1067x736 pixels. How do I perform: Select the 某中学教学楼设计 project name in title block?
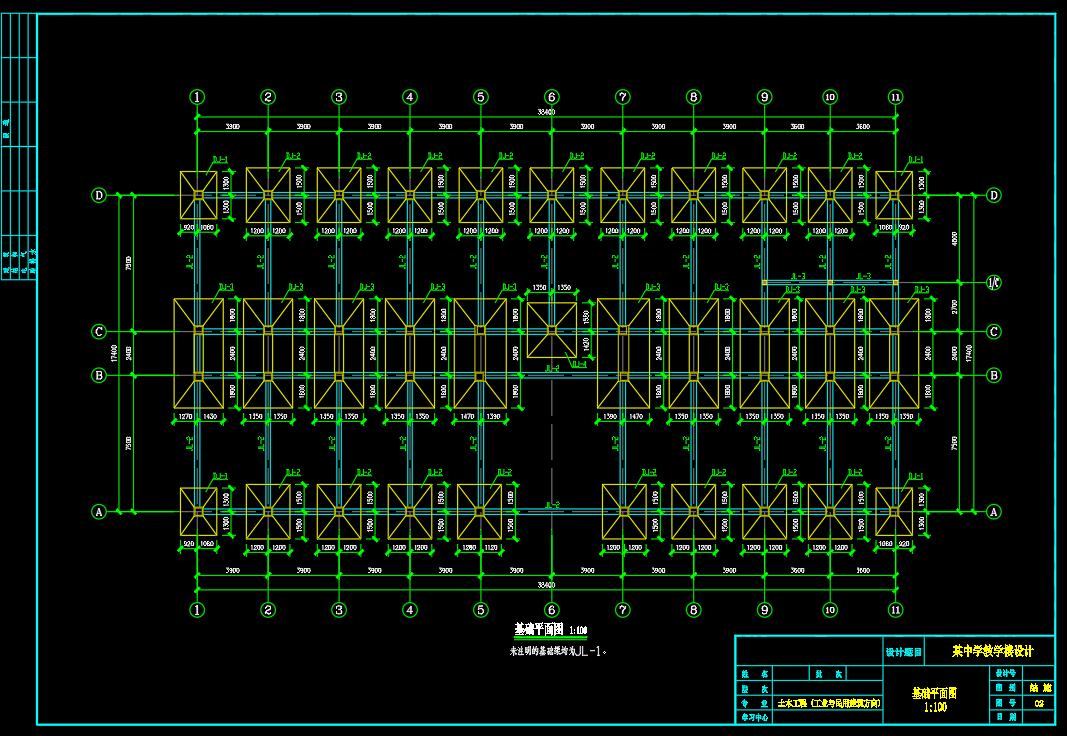[x=992, y=651]
